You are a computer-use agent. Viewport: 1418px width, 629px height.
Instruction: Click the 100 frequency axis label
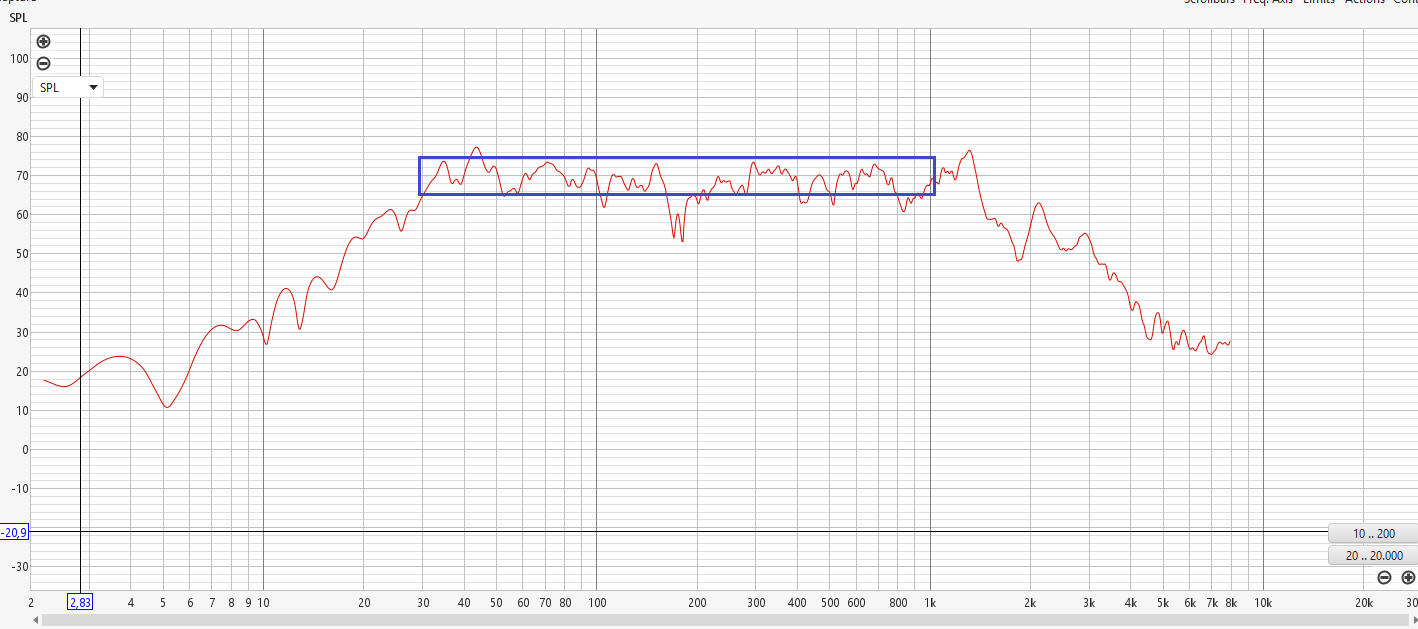tap(597, 602)
